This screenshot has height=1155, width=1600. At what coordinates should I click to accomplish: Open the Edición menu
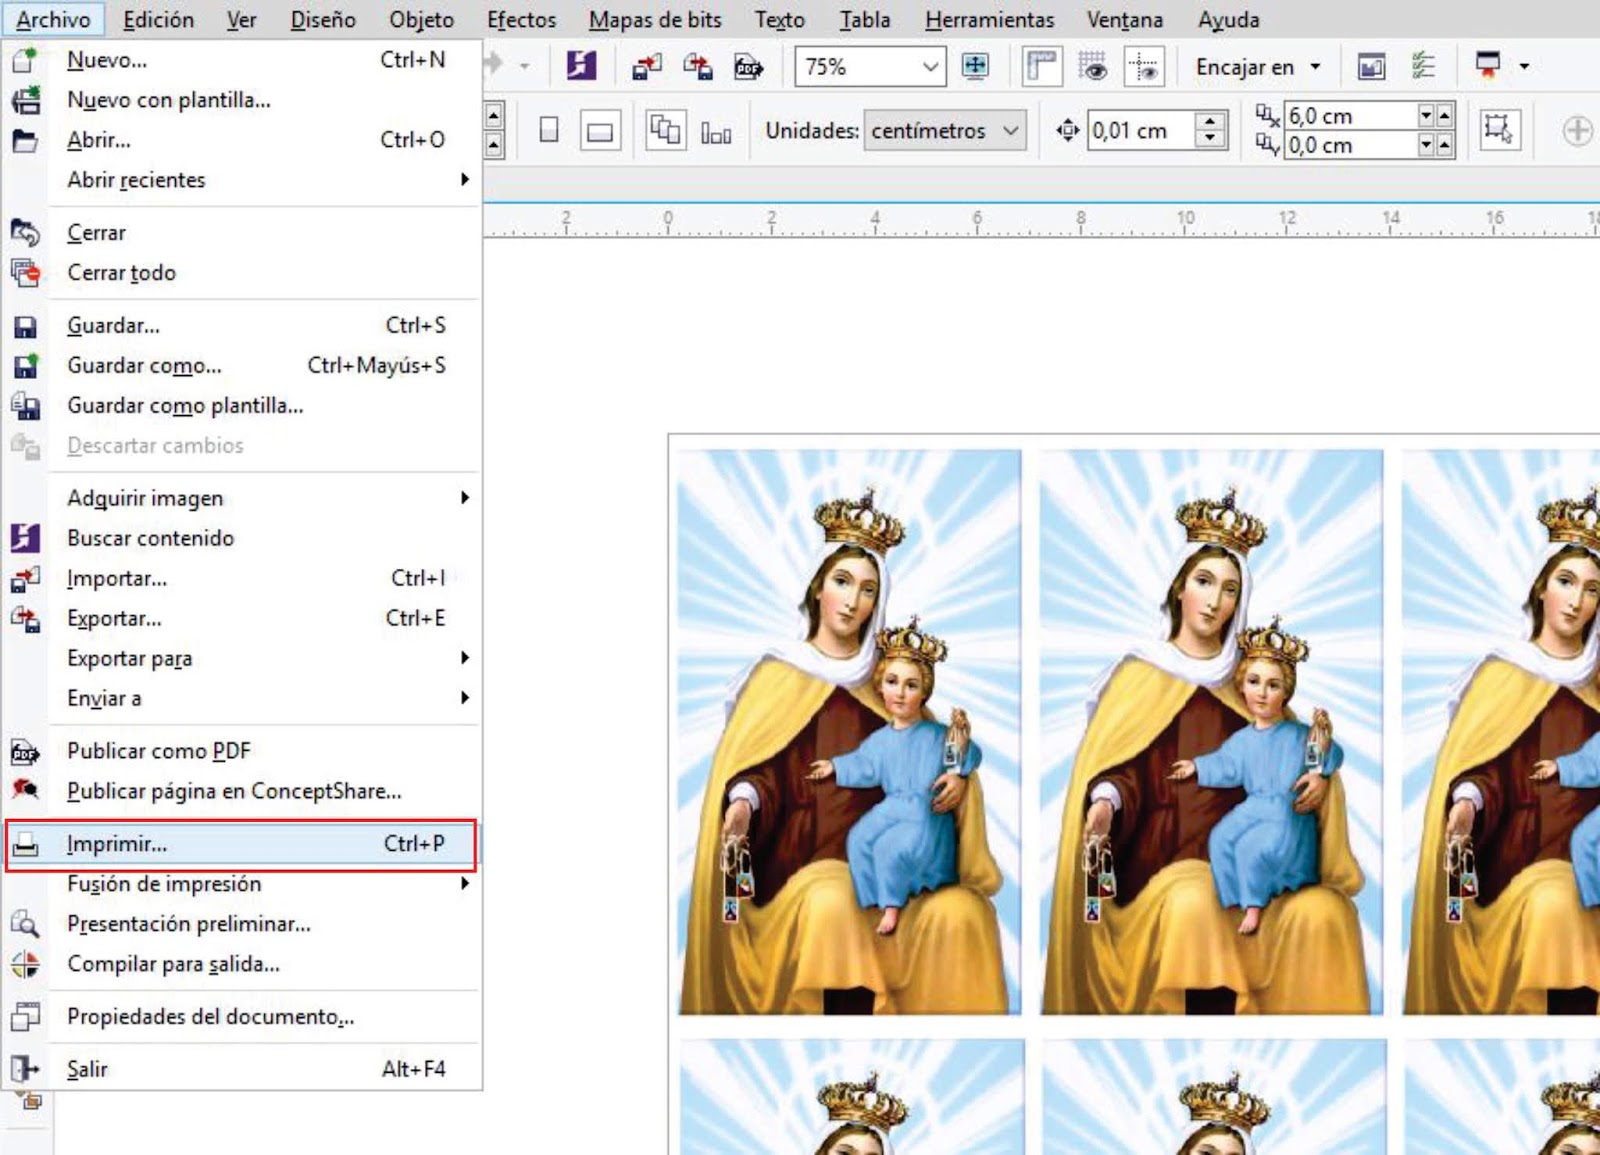(159, 20)
